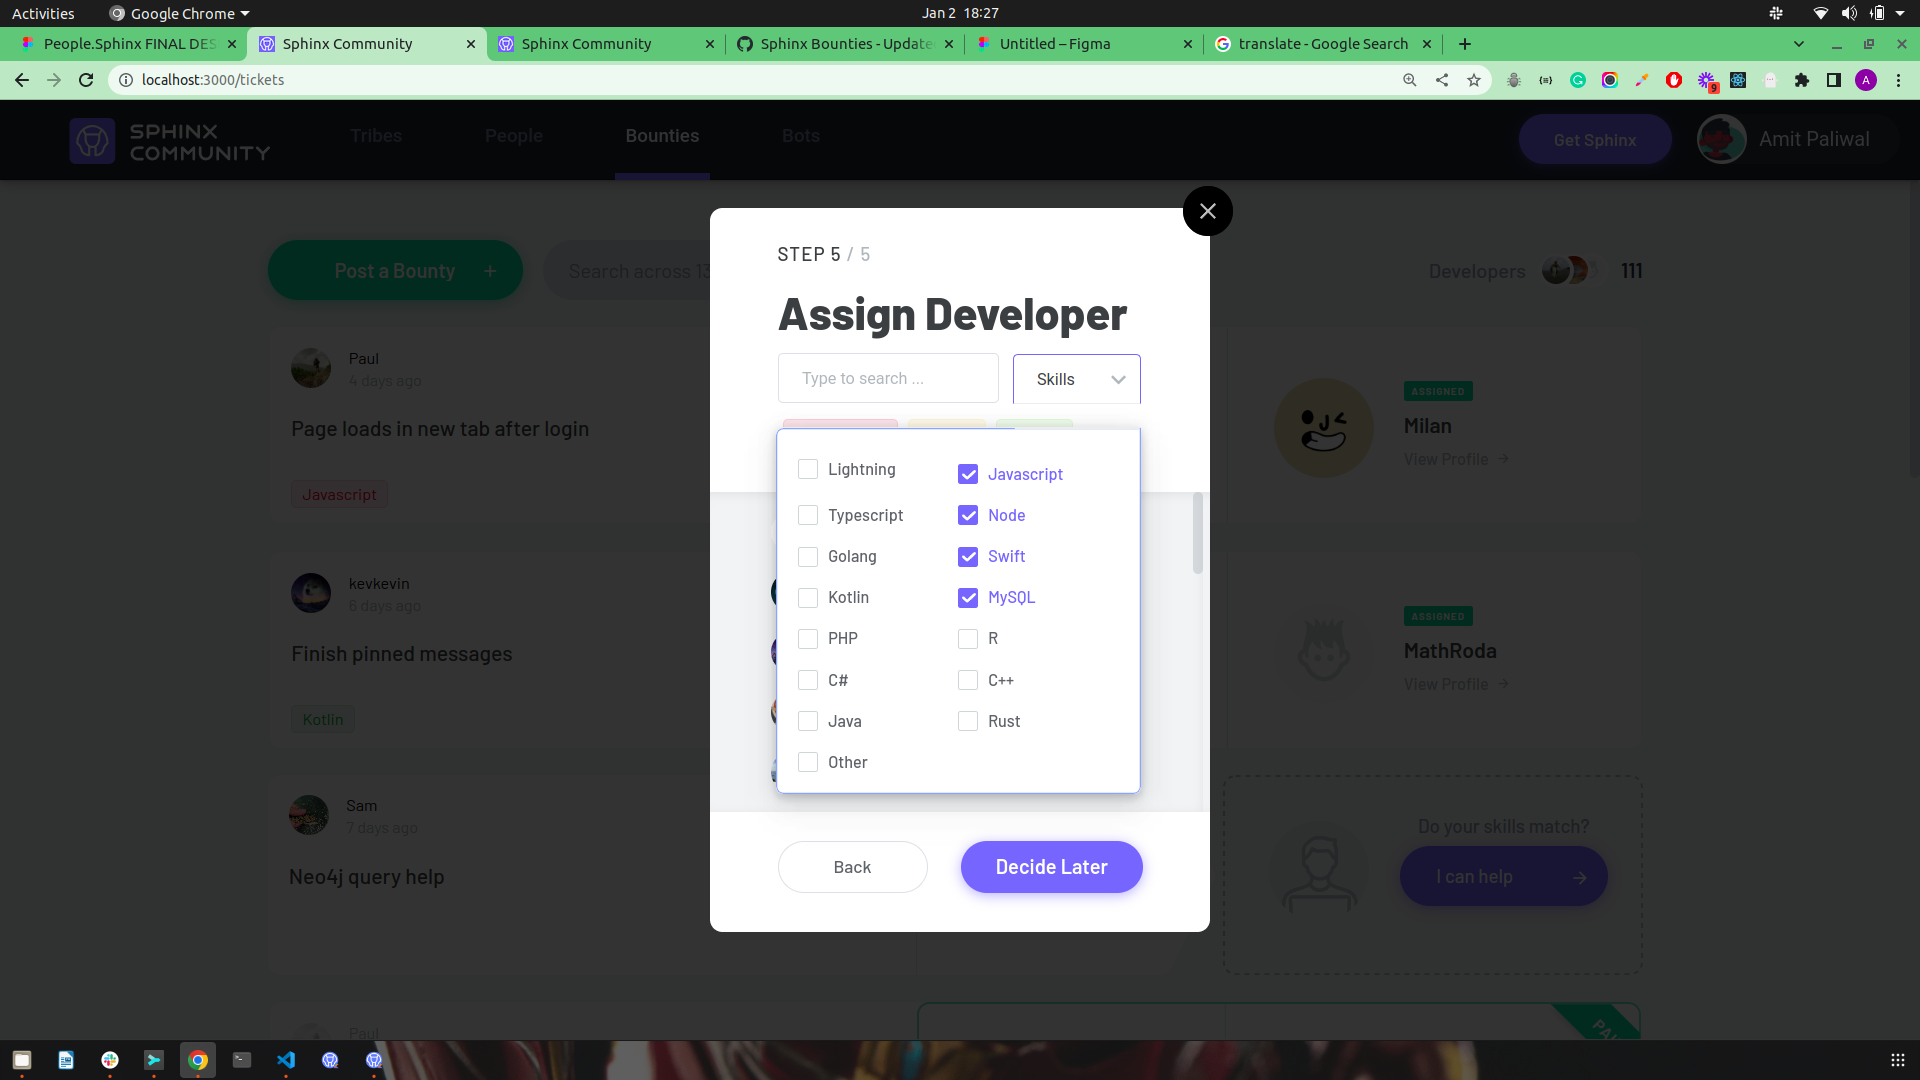The width and height of the screenshot is (1920, 1080).
Task: Open the zoom control in the address bar
Action: click(x=1409, y=80)
